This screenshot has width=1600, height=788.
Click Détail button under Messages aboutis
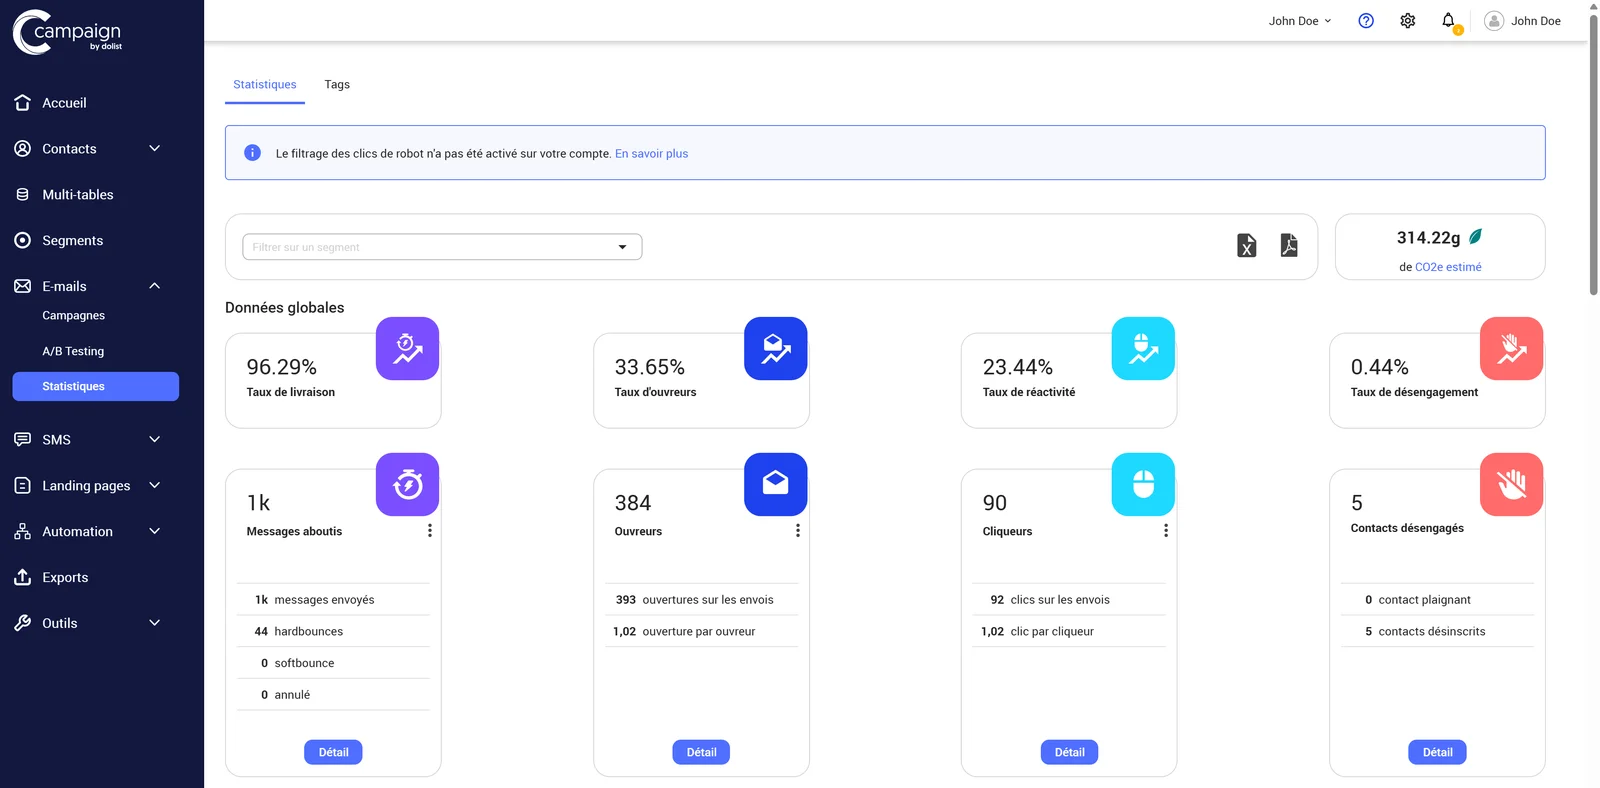click(333, 752)
